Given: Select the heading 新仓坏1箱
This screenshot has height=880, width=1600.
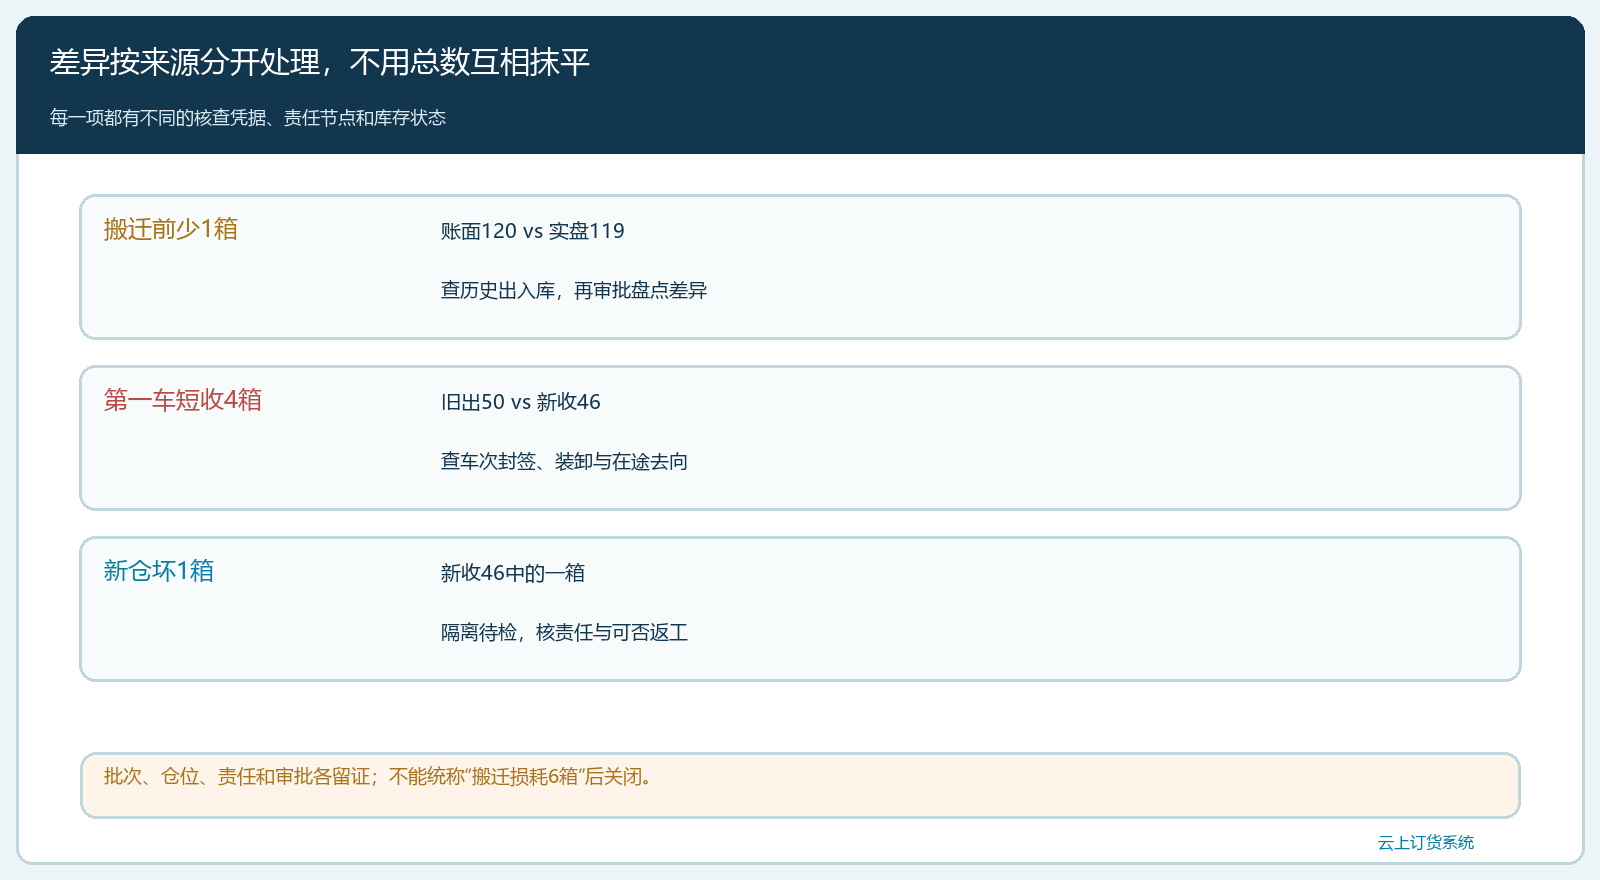Looking at the screenshot, I should [159, 571].
